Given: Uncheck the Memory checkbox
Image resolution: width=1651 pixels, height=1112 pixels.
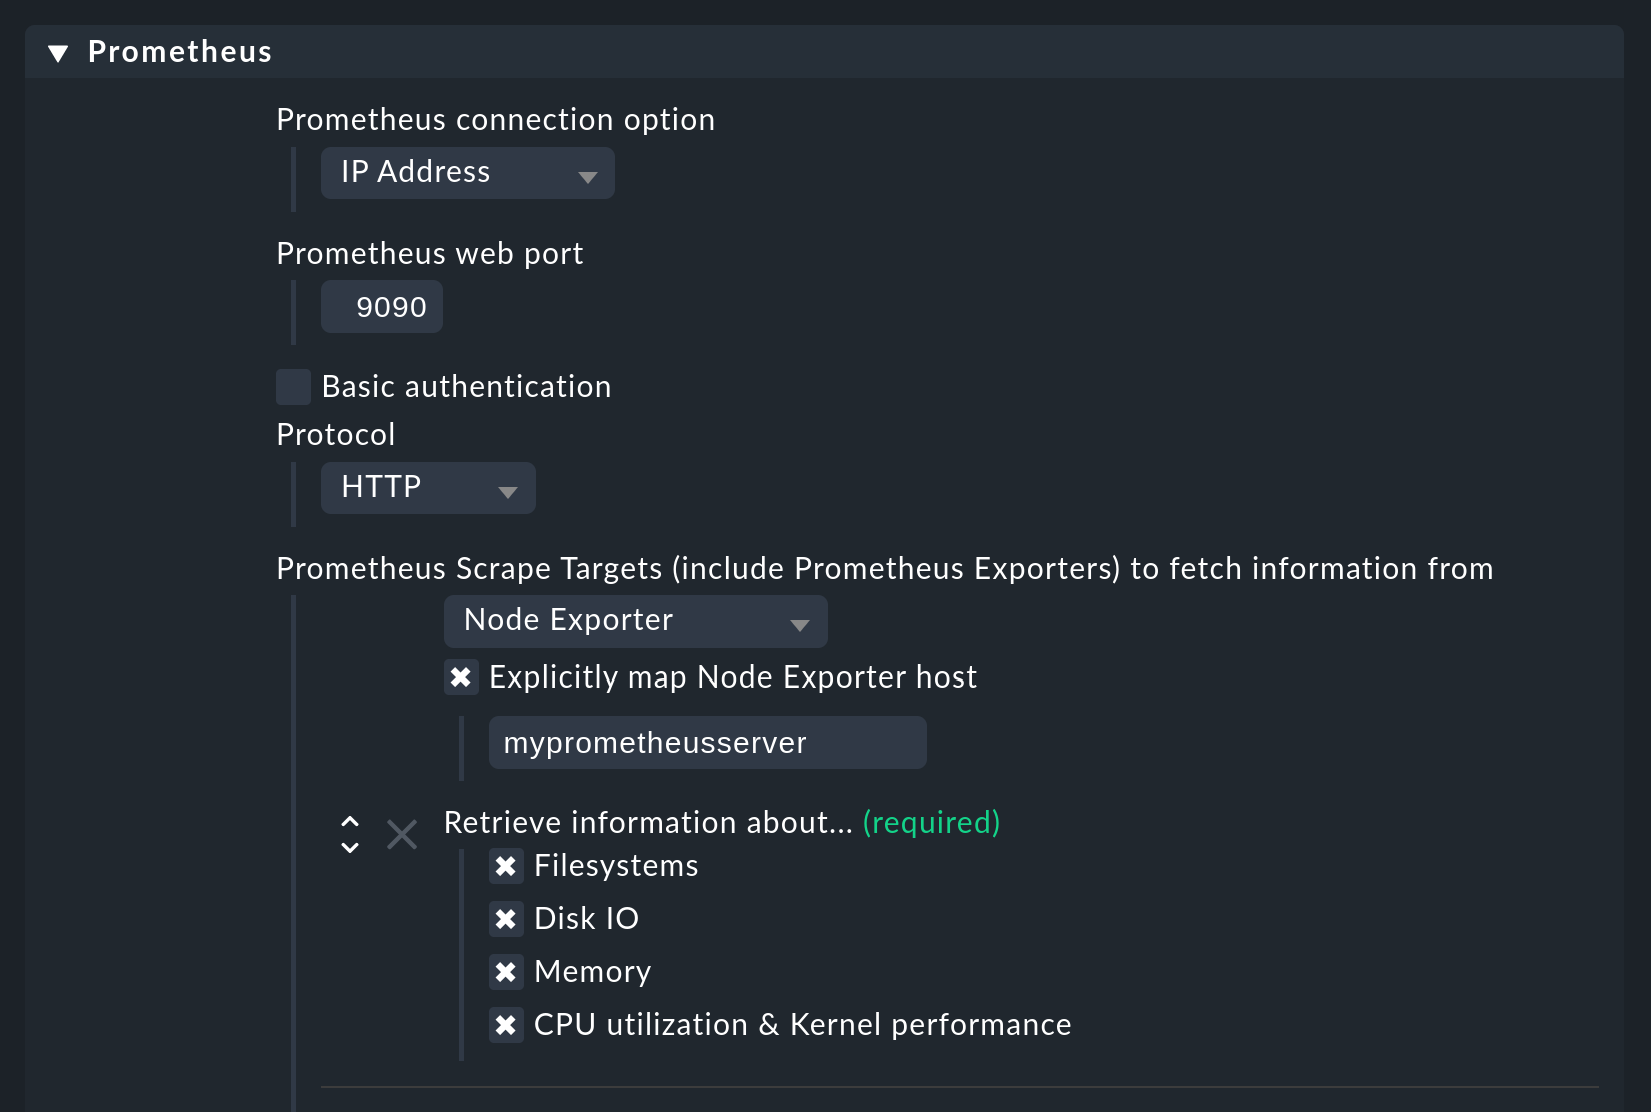Looking at the screenshot, I should pyautogui.click(x=506, y=972).
